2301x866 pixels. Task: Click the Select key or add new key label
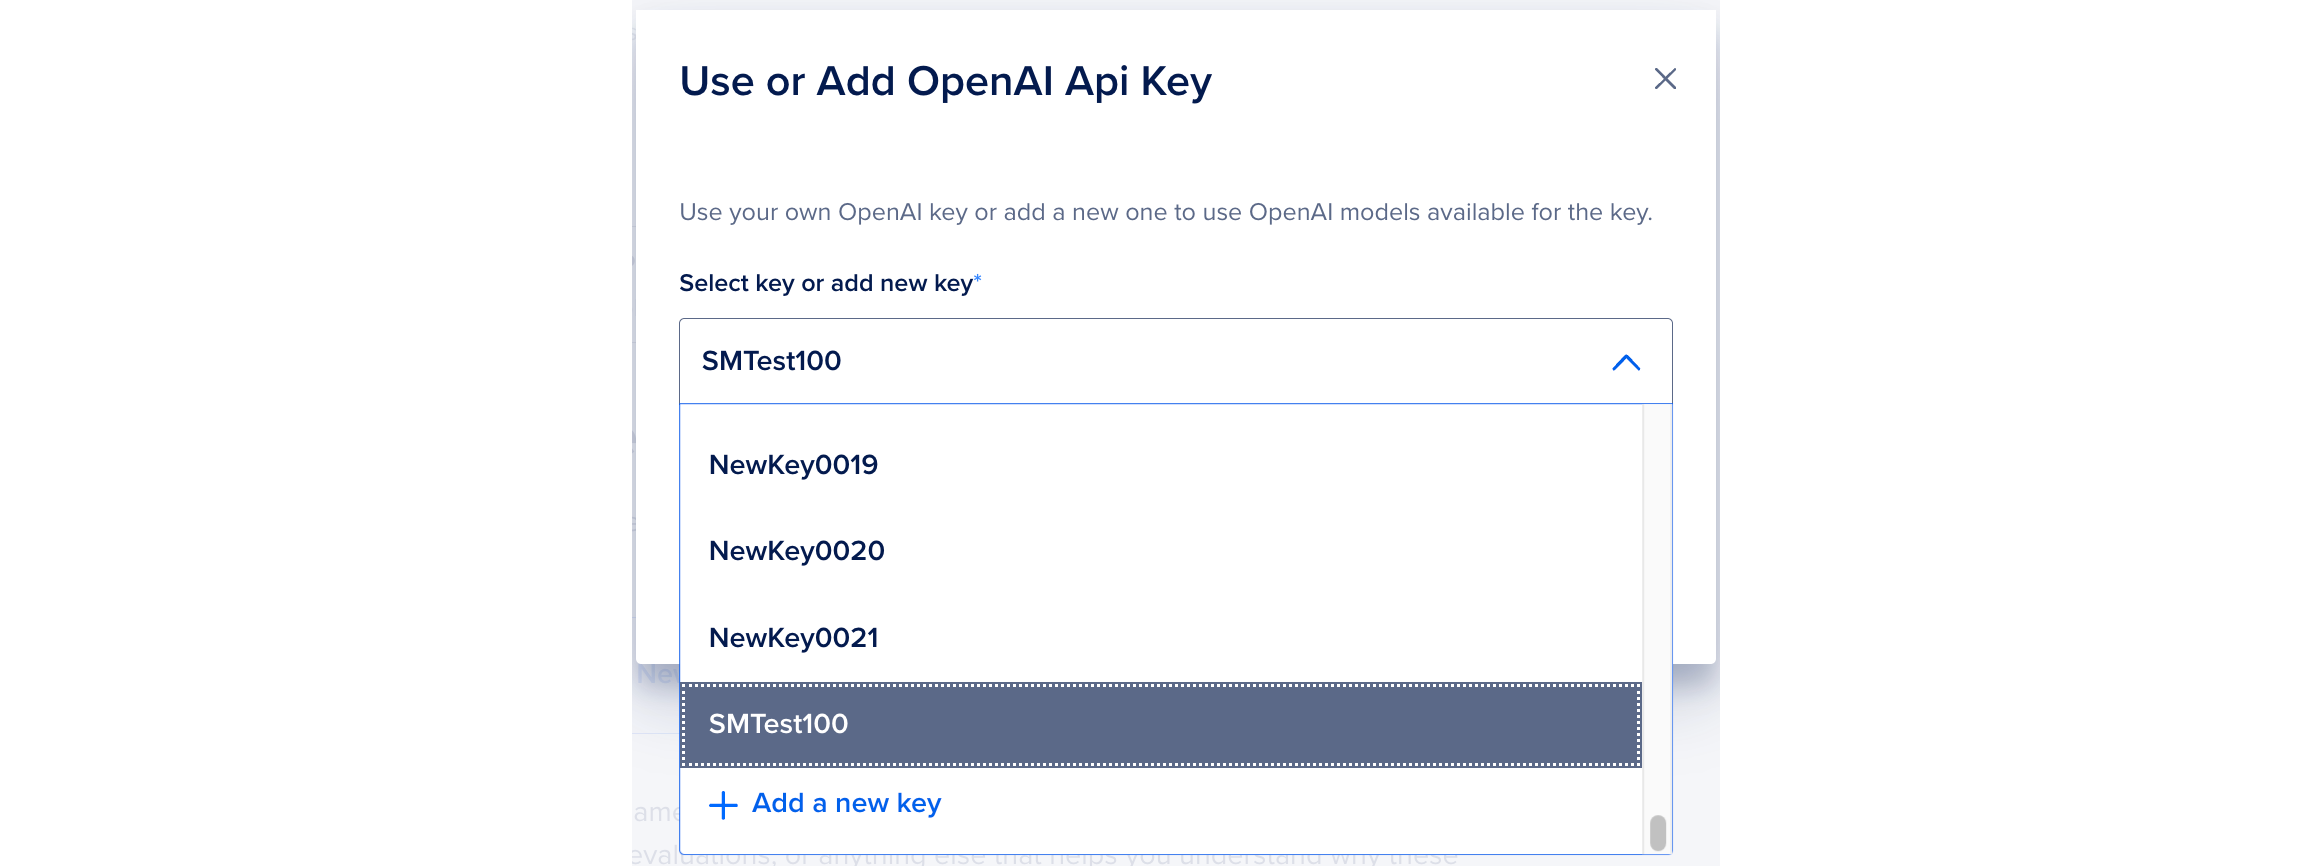click(827, 282)
